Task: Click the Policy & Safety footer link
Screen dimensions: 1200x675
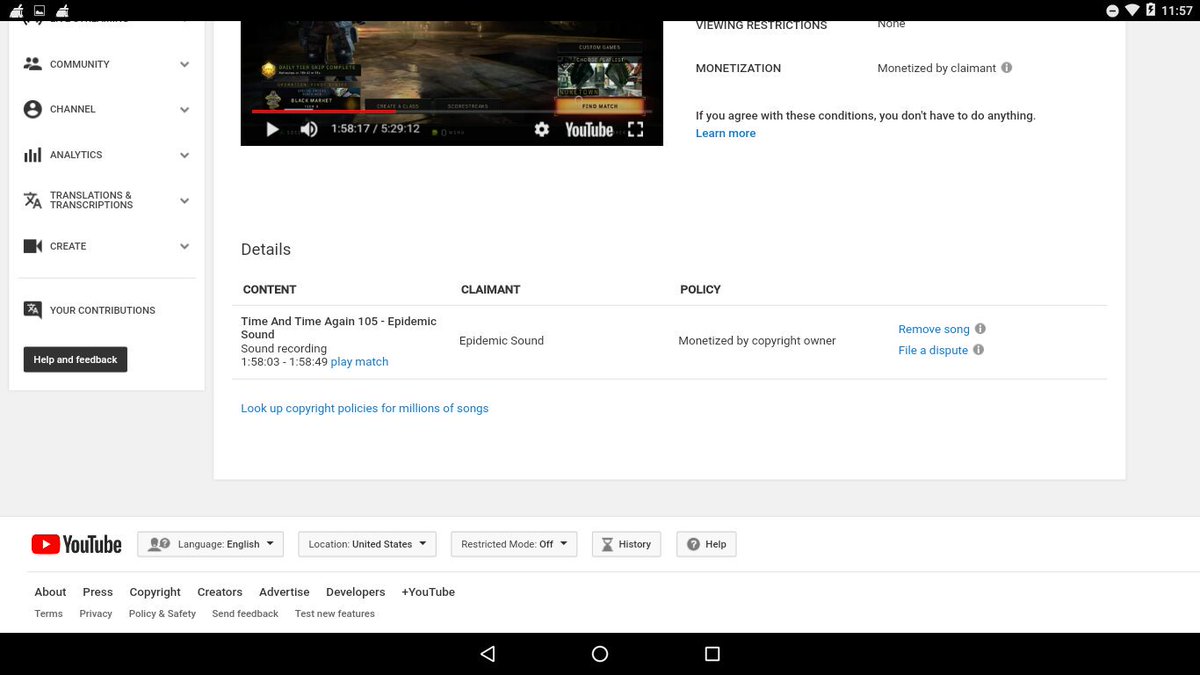Action: (x=162, y=614)
